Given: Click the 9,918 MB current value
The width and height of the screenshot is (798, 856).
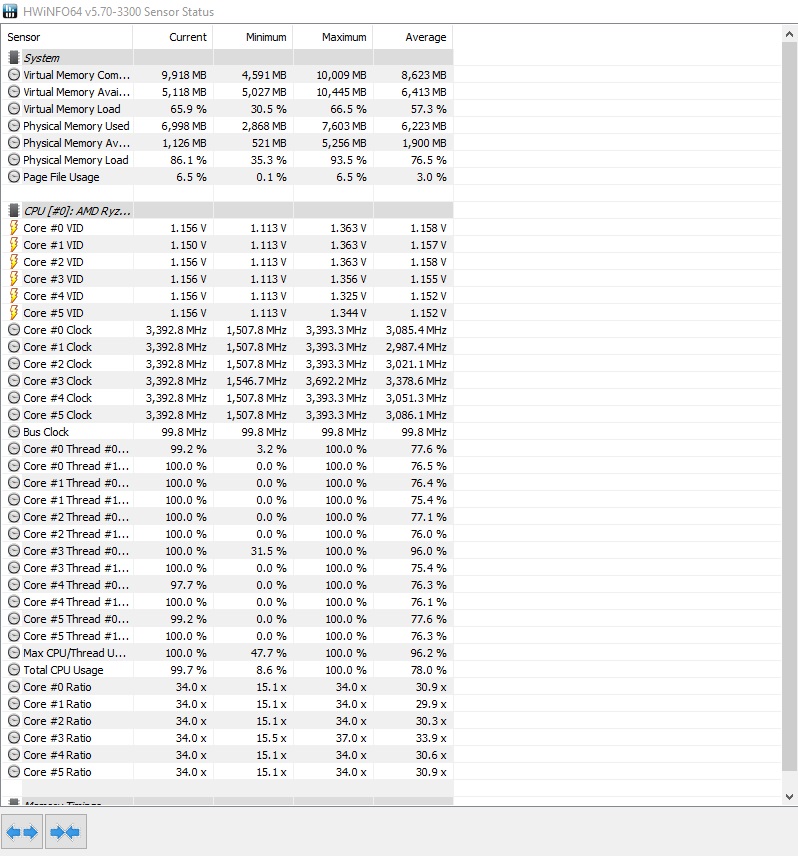Looking at the screenshot, I should pyautogui.click(x=183, y=75).
